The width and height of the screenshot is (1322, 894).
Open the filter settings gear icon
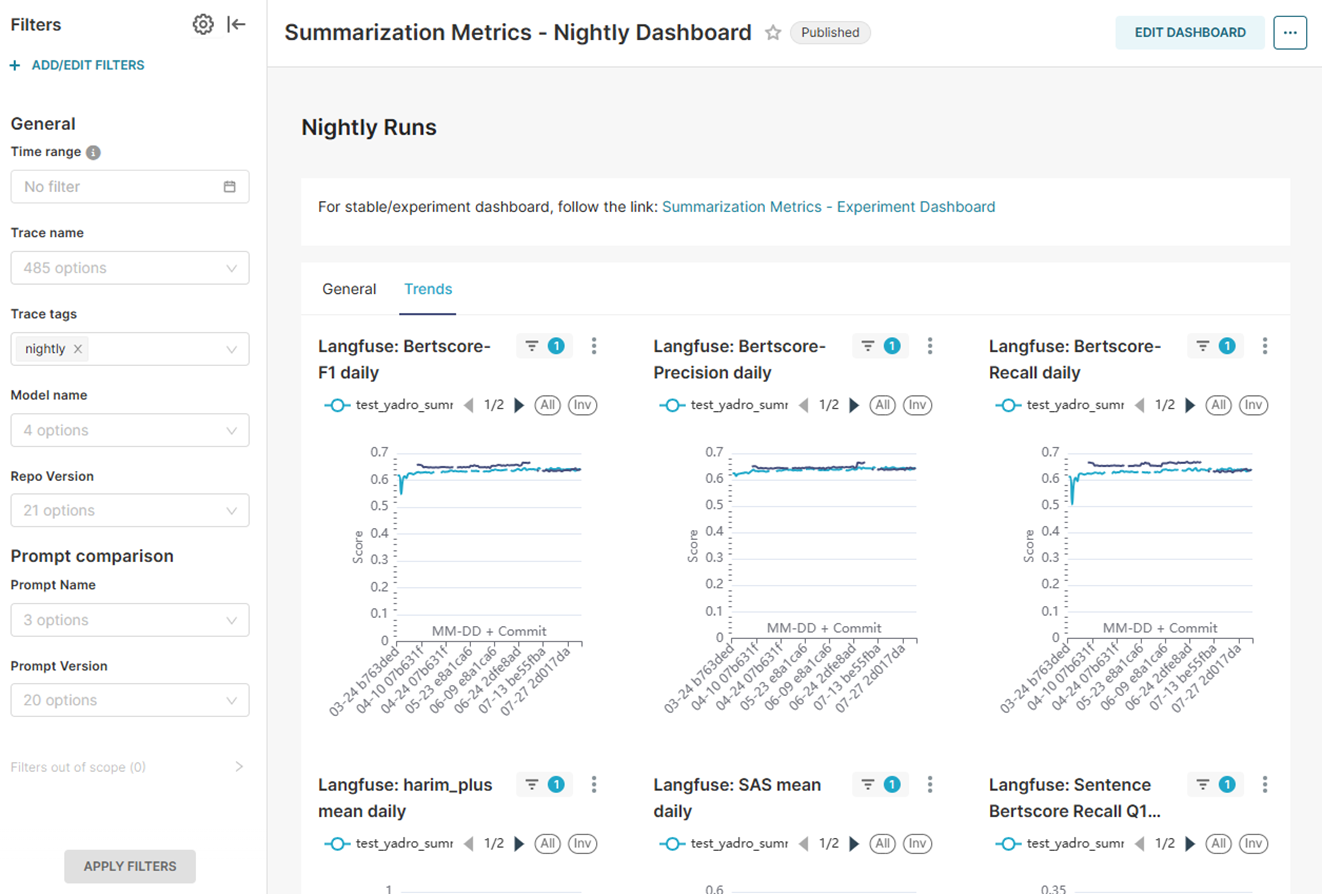coord(203,25)
